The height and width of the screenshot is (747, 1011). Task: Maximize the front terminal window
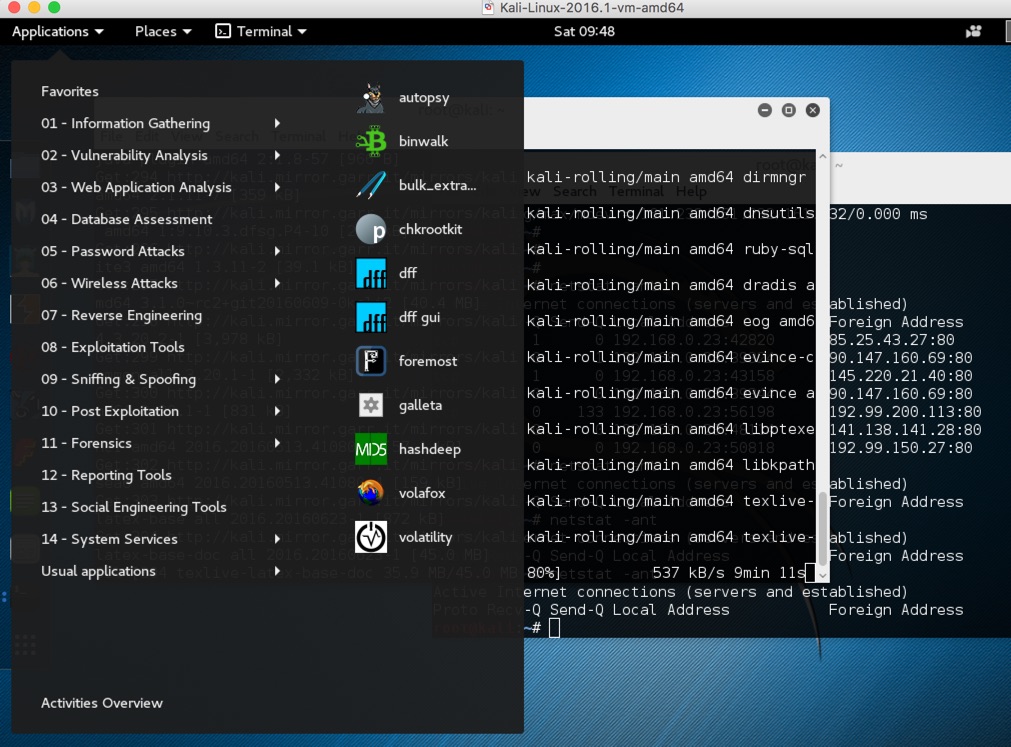point(789,110)
